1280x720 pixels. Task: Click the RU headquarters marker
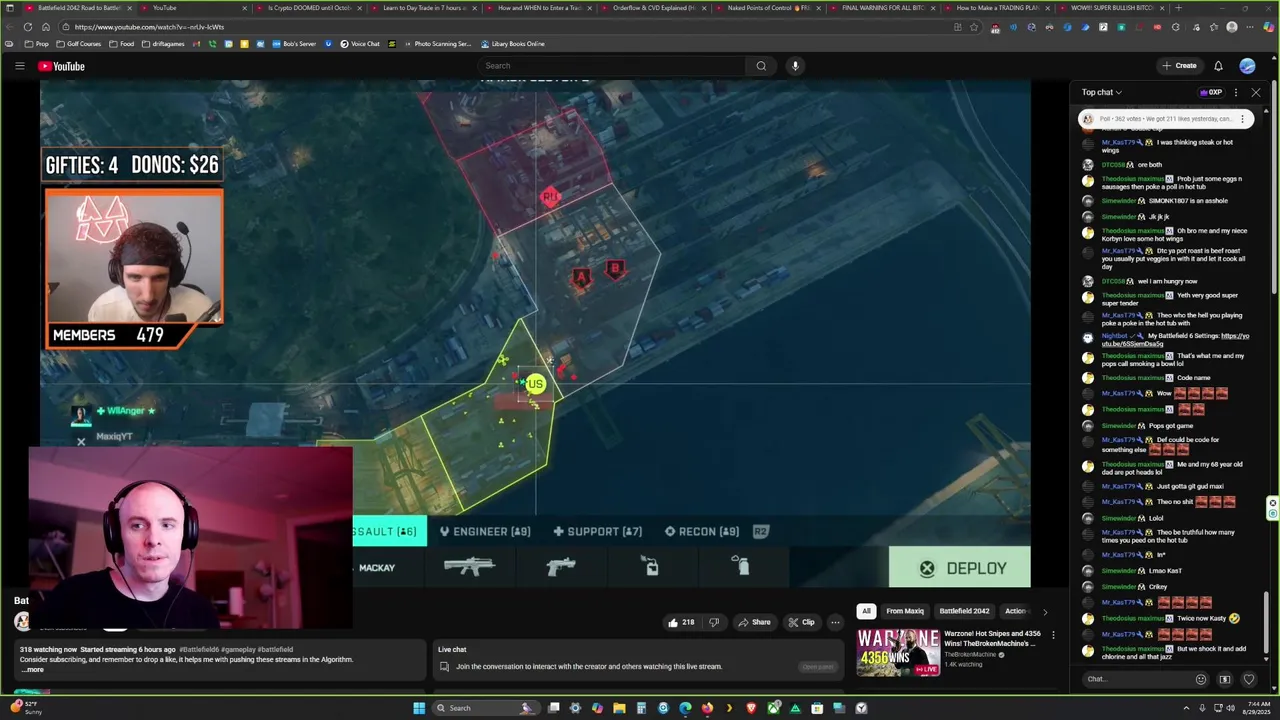tap(549, 197)
